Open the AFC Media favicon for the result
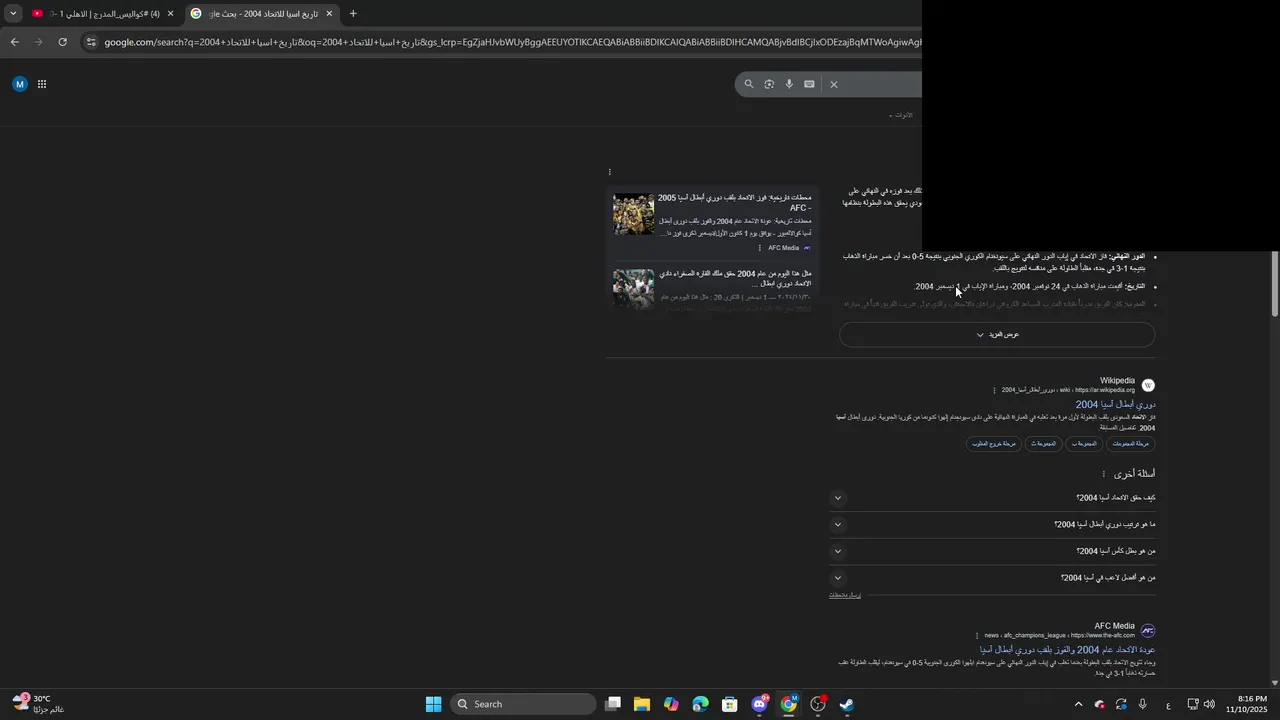 (x=1148, y=630)
